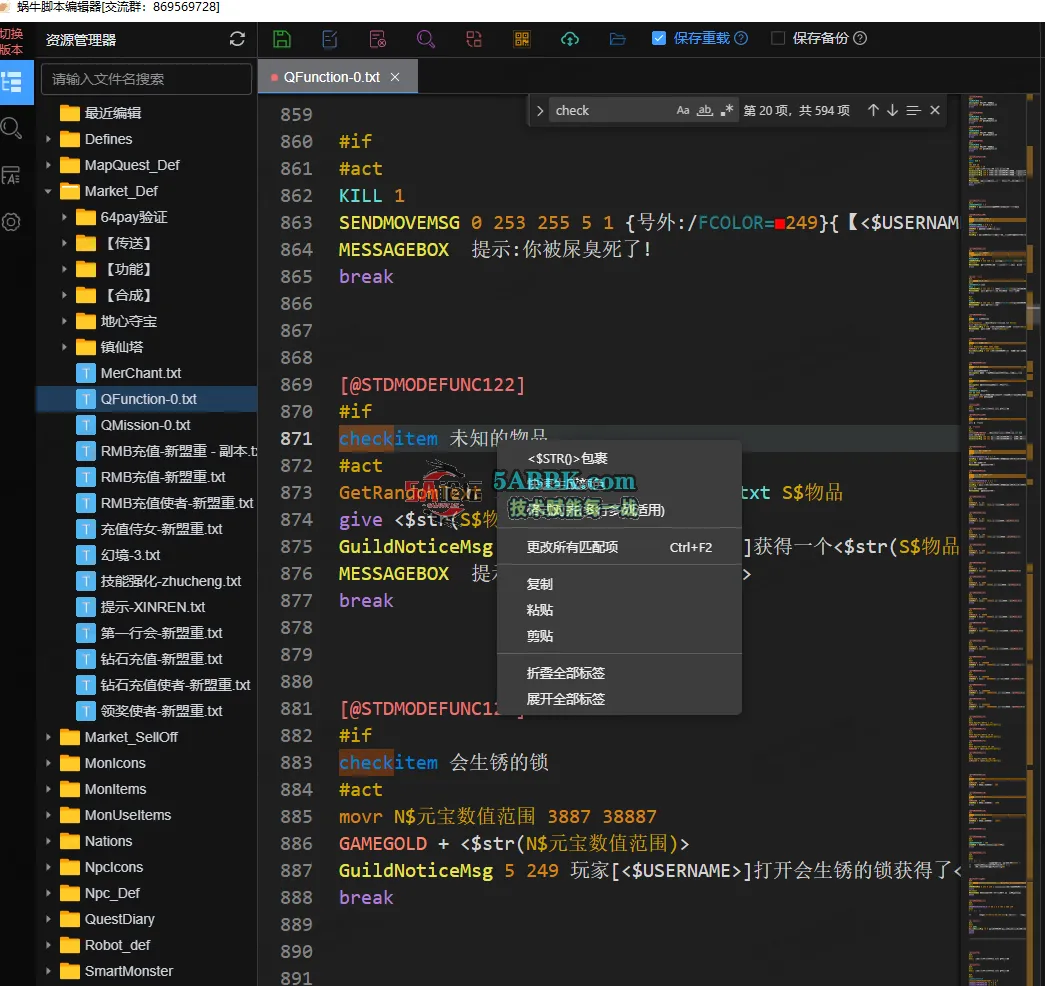Choose 复制 from the context menu
1045x986 pixels.
619,584
